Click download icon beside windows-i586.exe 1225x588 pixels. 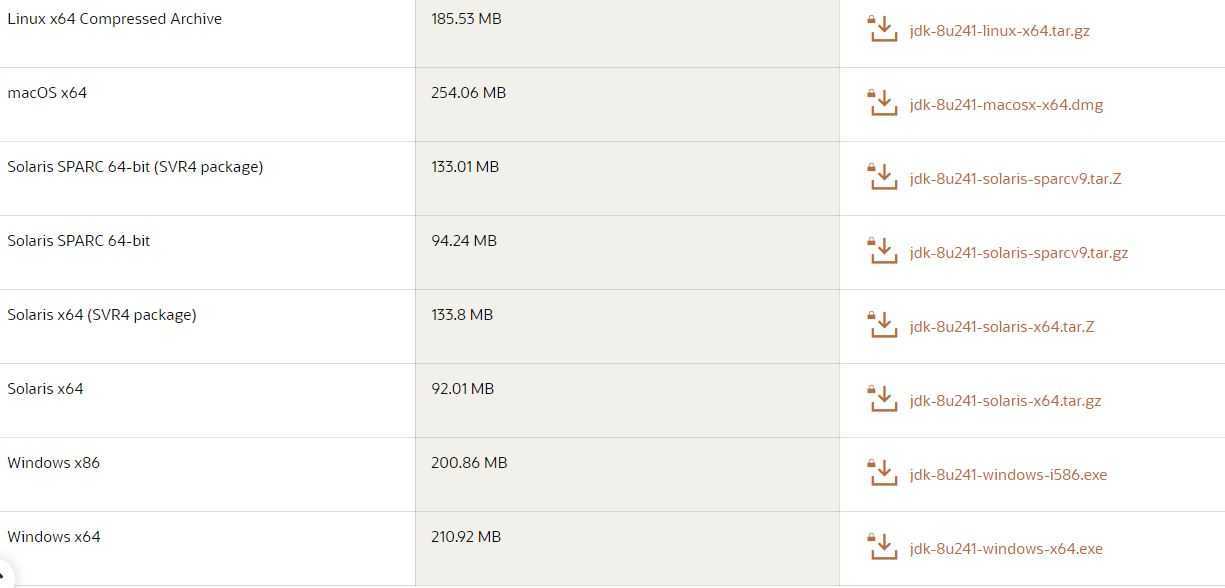pos(882,473)
